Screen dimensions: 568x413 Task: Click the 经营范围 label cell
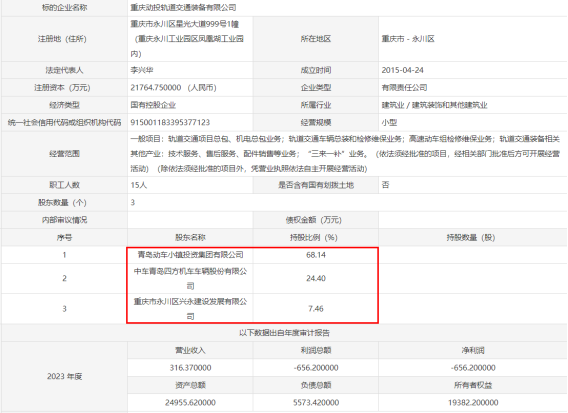click(x=64, y=154)
